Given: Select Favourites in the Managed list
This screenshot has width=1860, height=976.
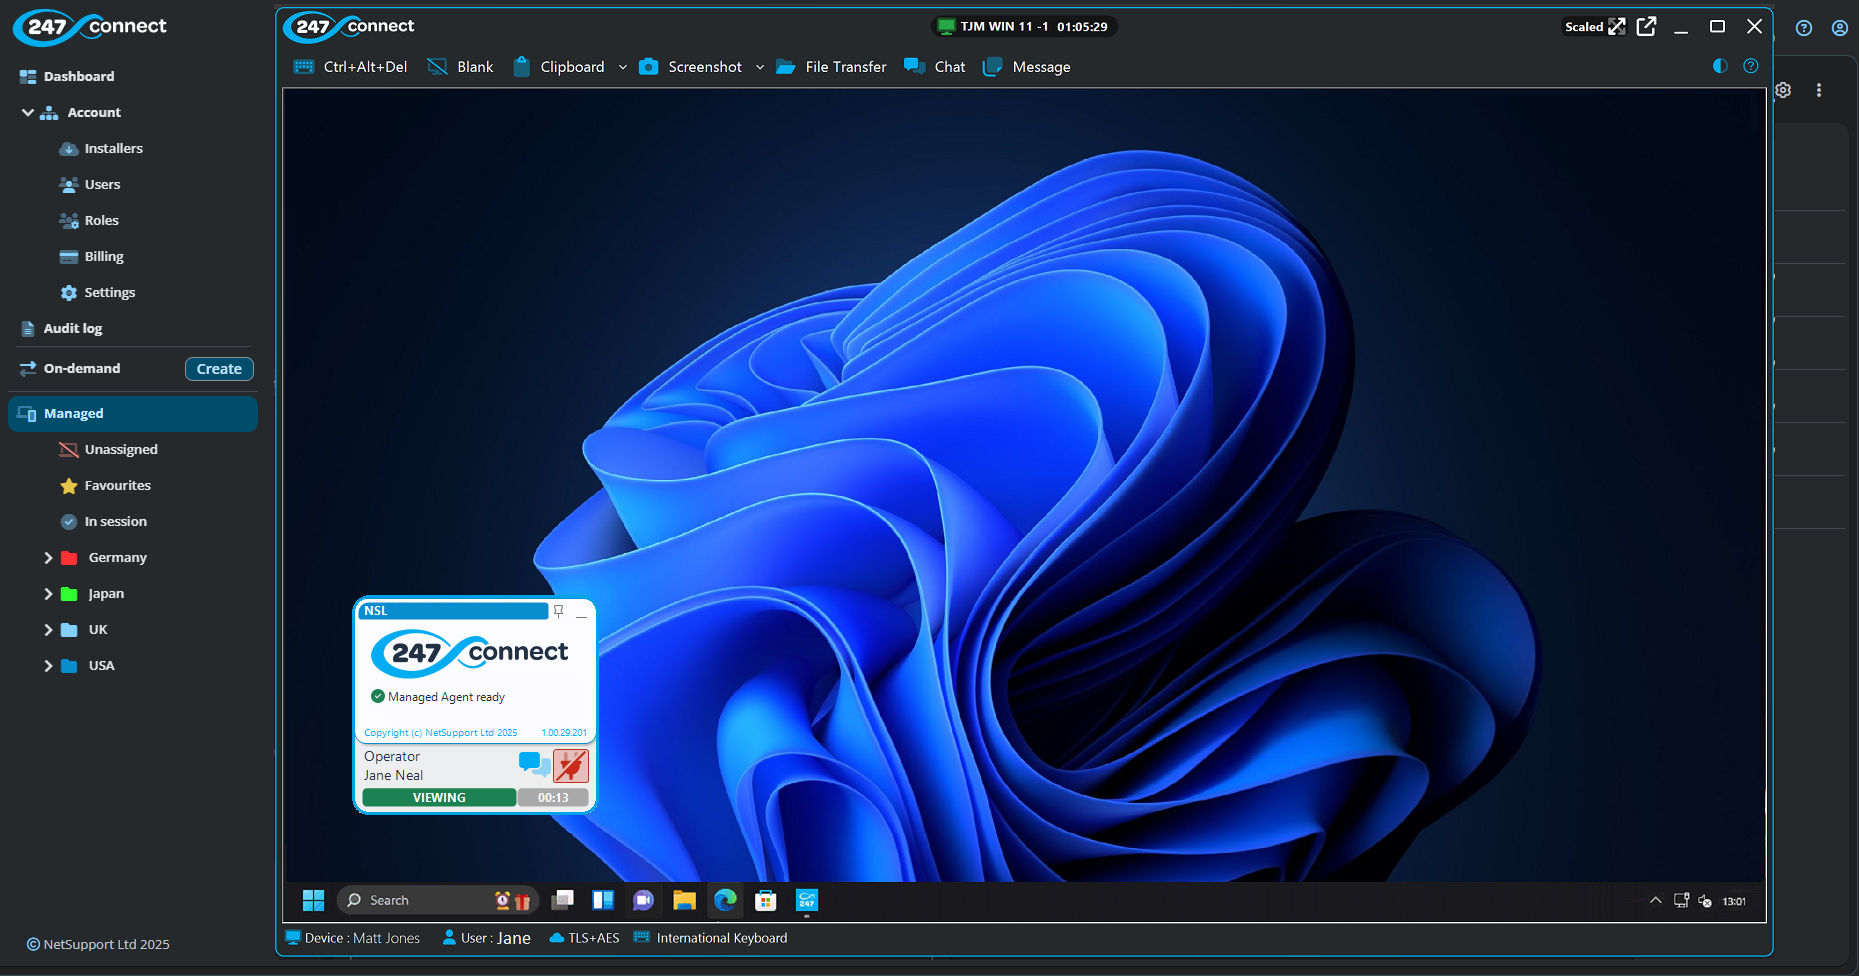Looking at the screenshot, I should tap(117, 486).
